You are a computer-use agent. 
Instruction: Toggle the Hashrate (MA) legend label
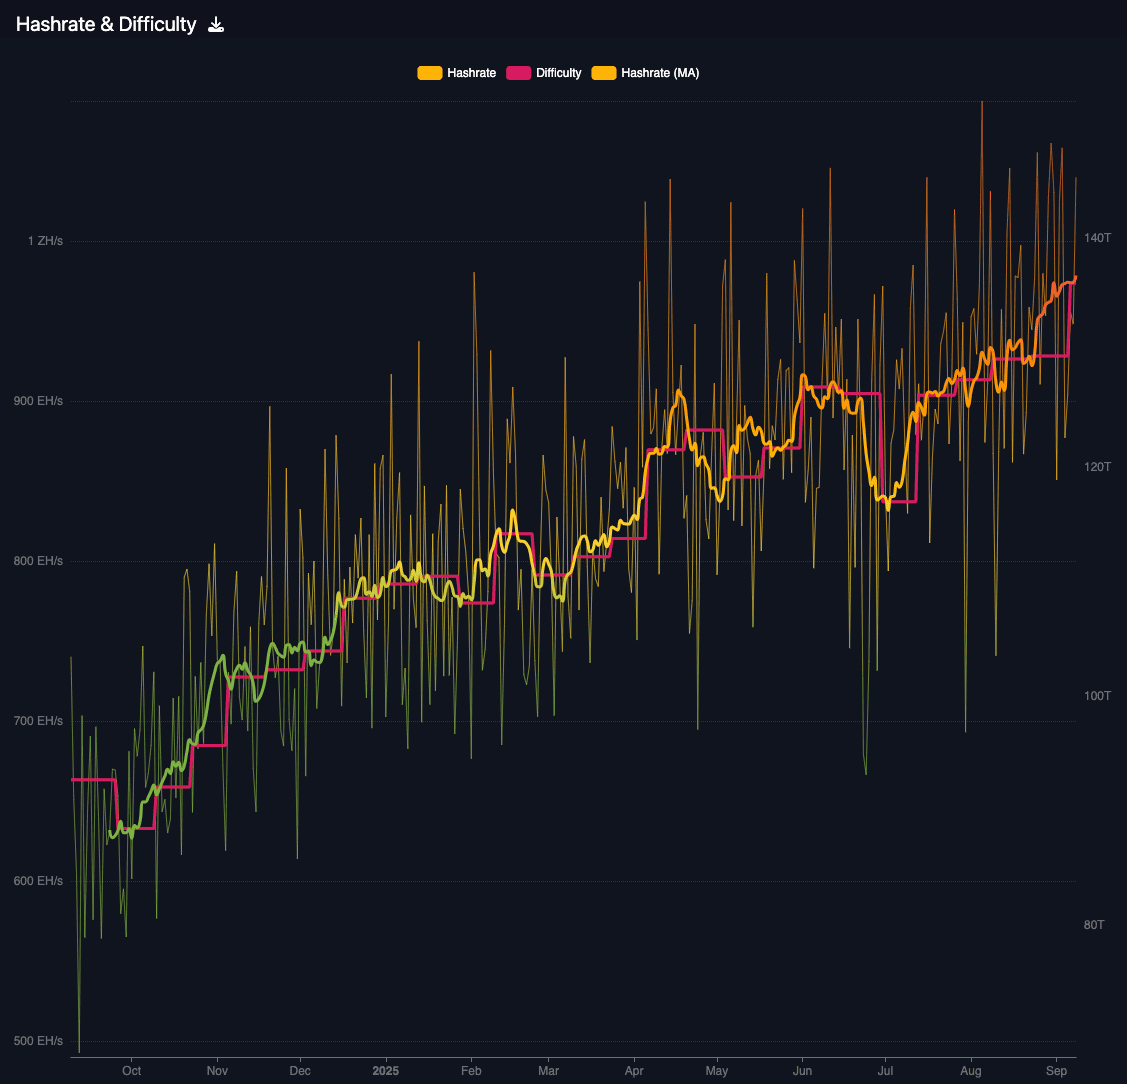click(x=660, y=73)
